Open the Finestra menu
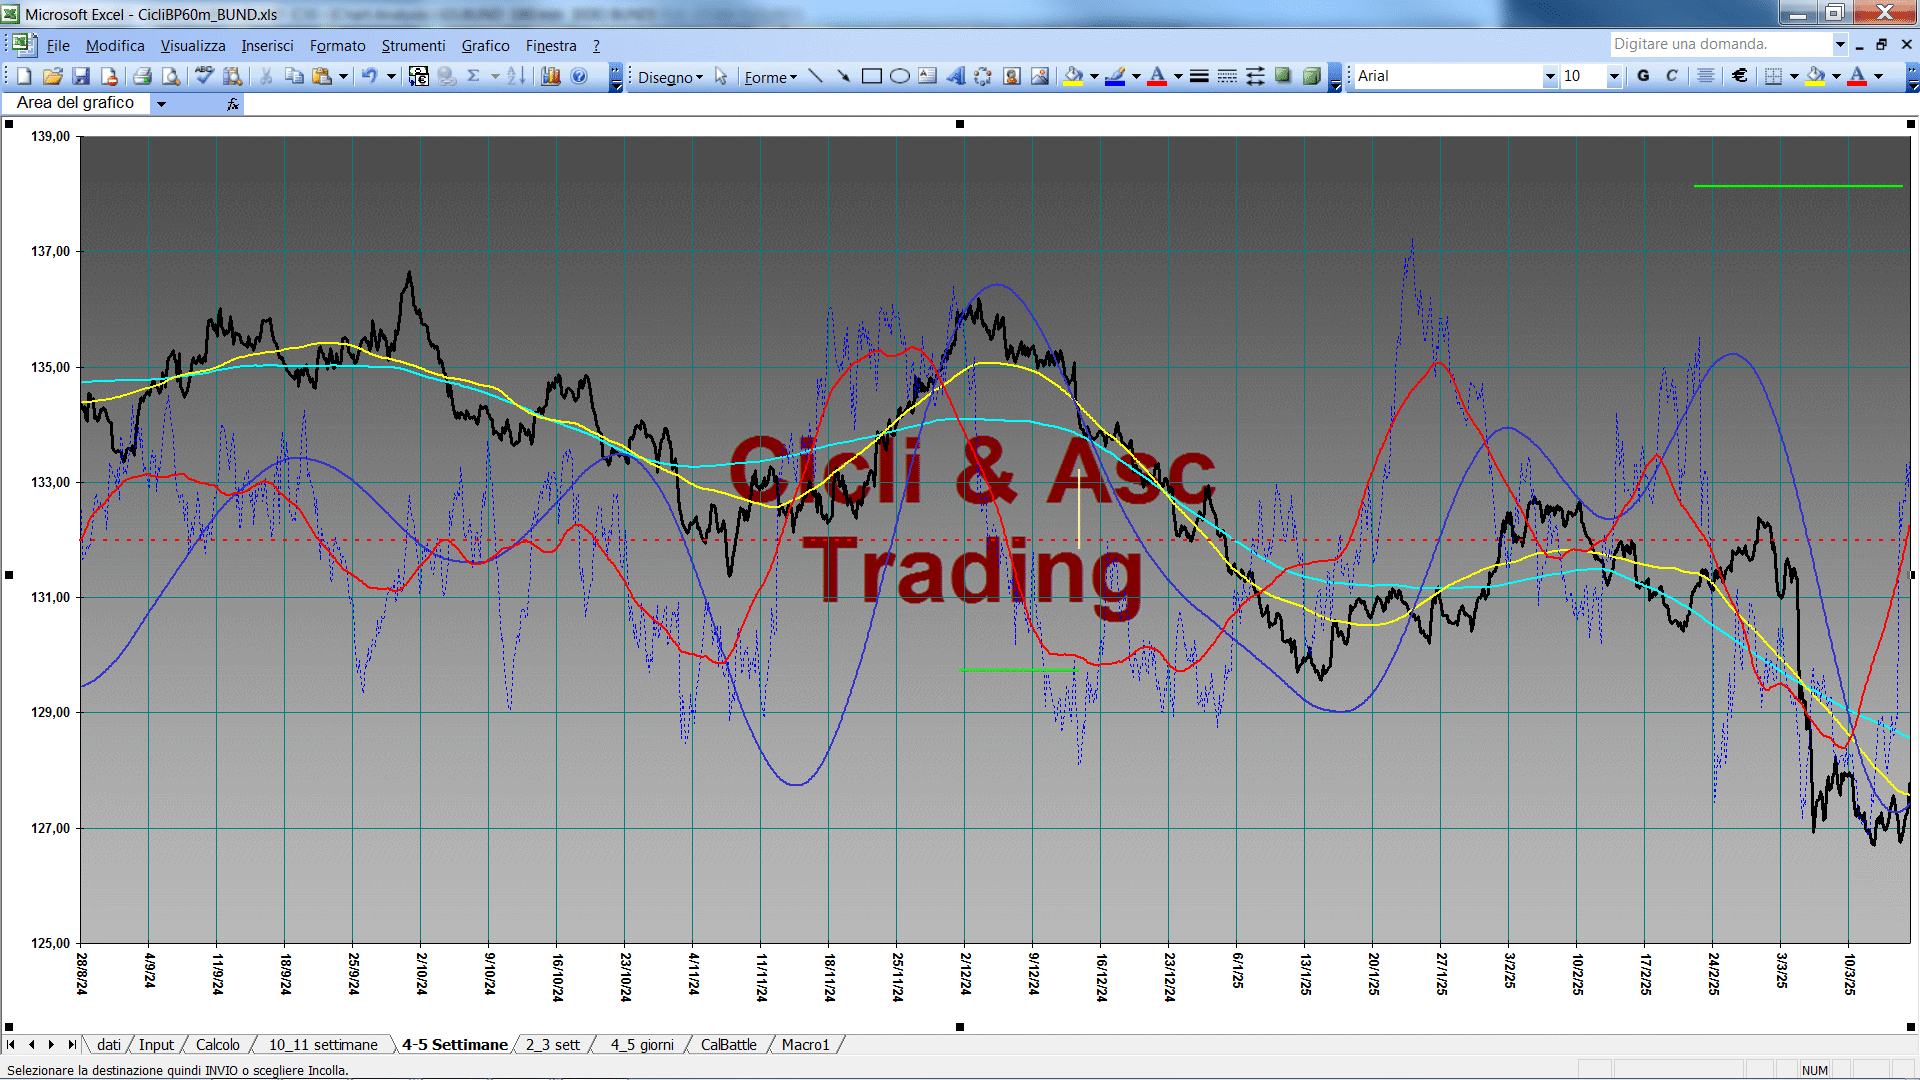Screen dimensions: 1920x1080 (x=551, y=46)
